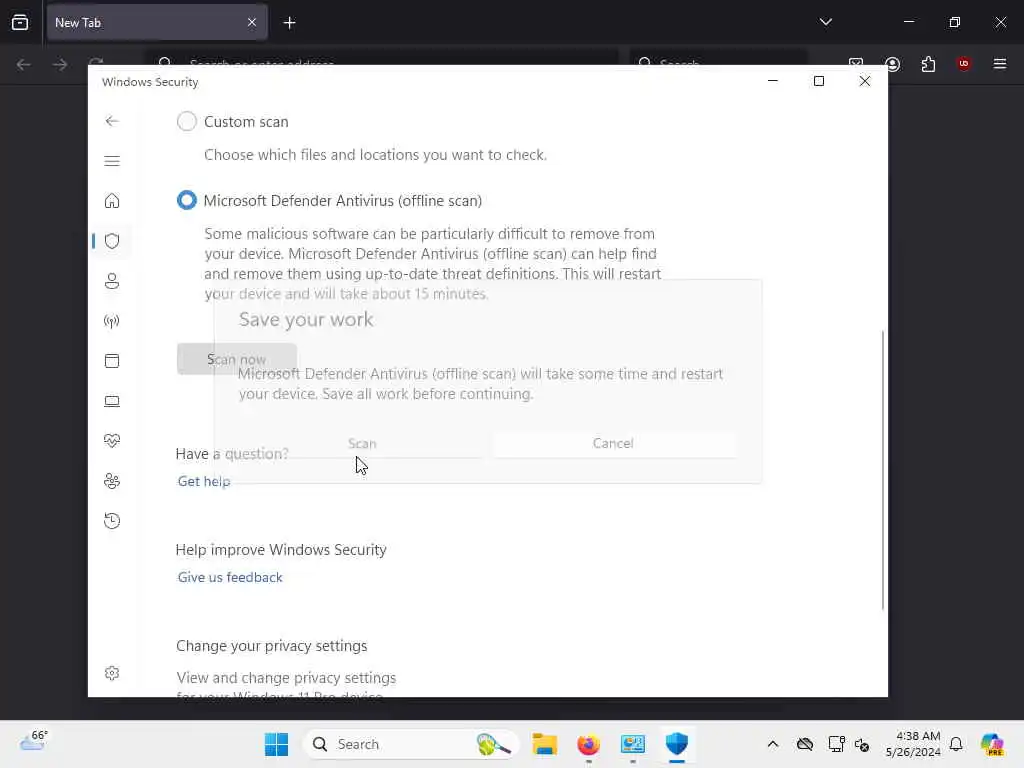Open the weather widget showing 66°
This screenshot has width=1024, height=768.
pos(34,741)
